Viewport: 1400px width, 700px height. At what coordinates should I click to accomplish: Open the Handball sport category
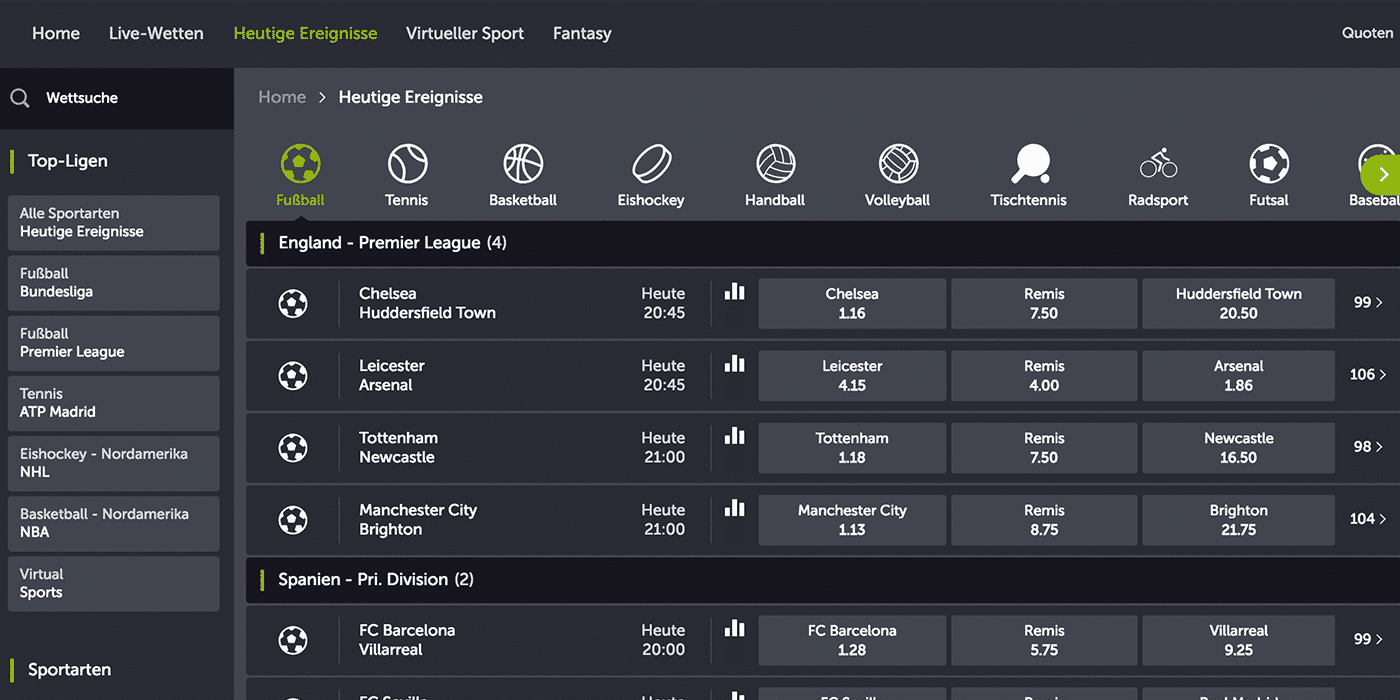(775, 163)
